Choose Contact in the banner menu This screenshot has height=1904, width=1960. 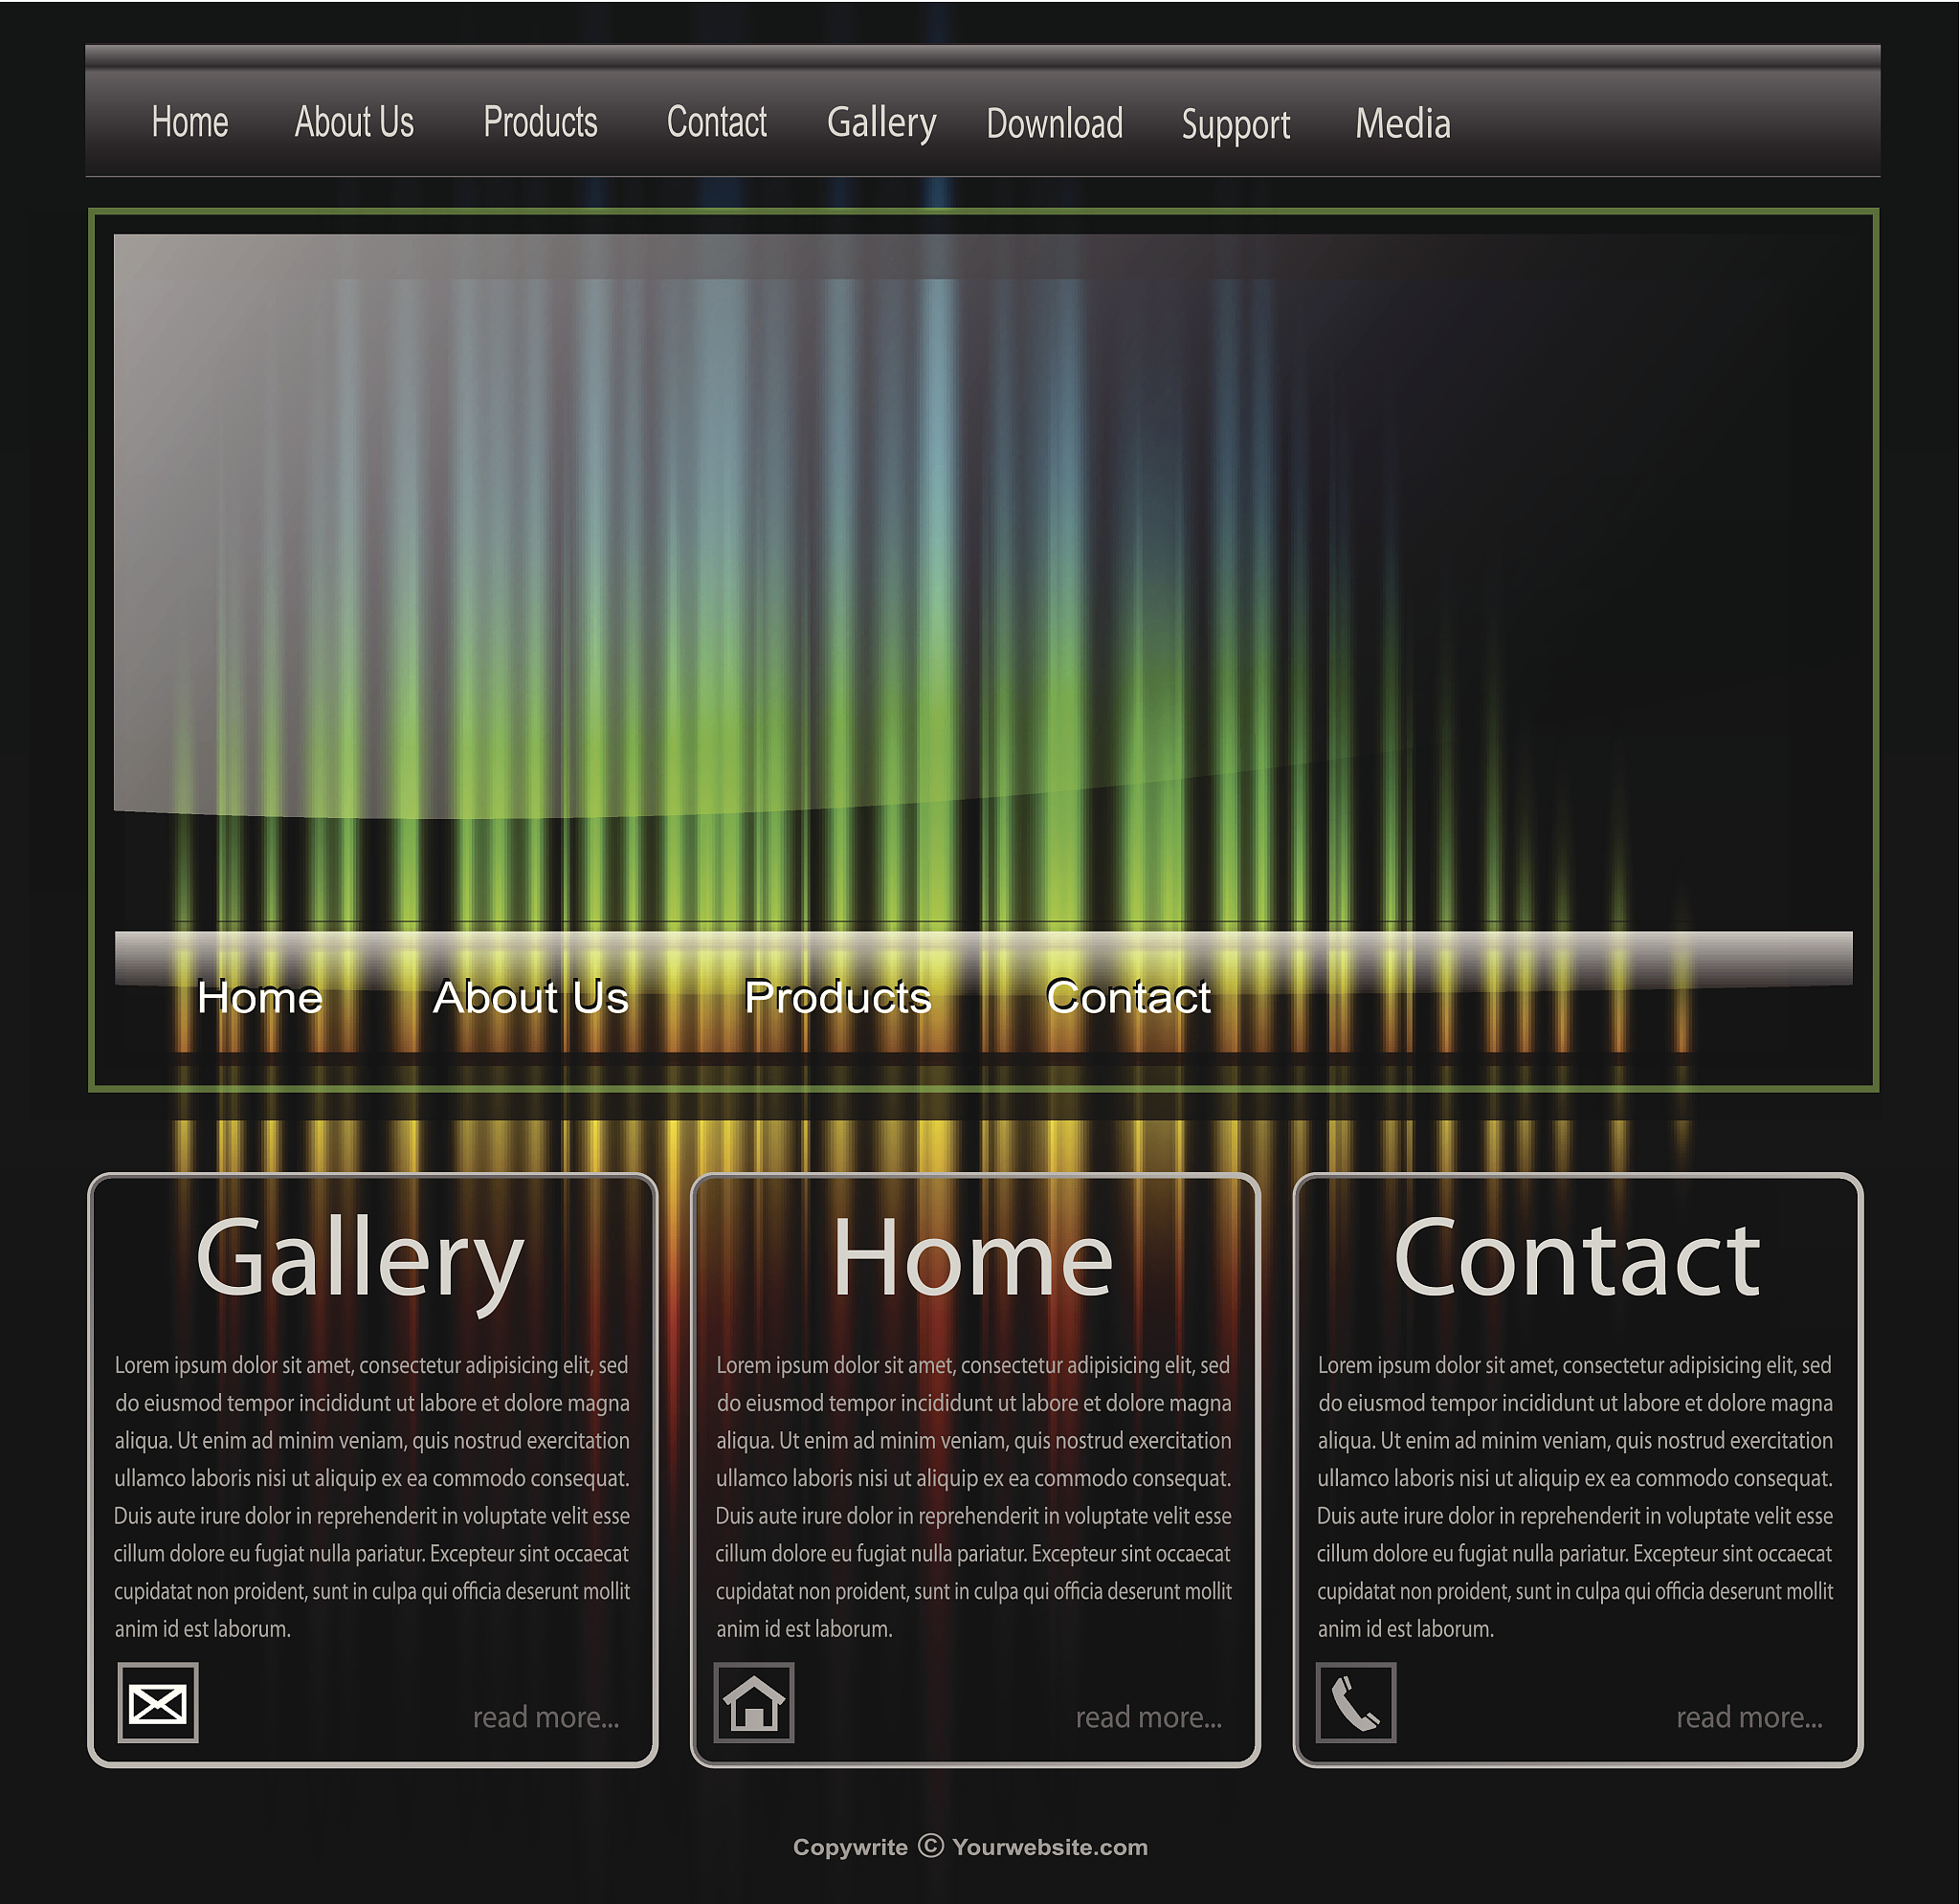coord(1129,997)
